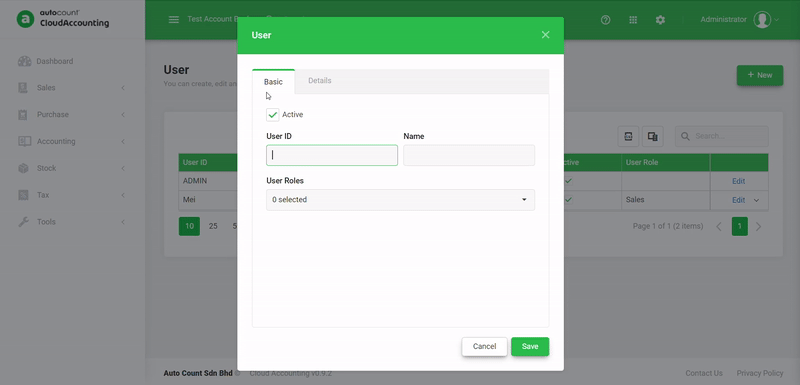Open the apps grid icon
The width and height of the screenshot is (800, 385).
[633, 20]
